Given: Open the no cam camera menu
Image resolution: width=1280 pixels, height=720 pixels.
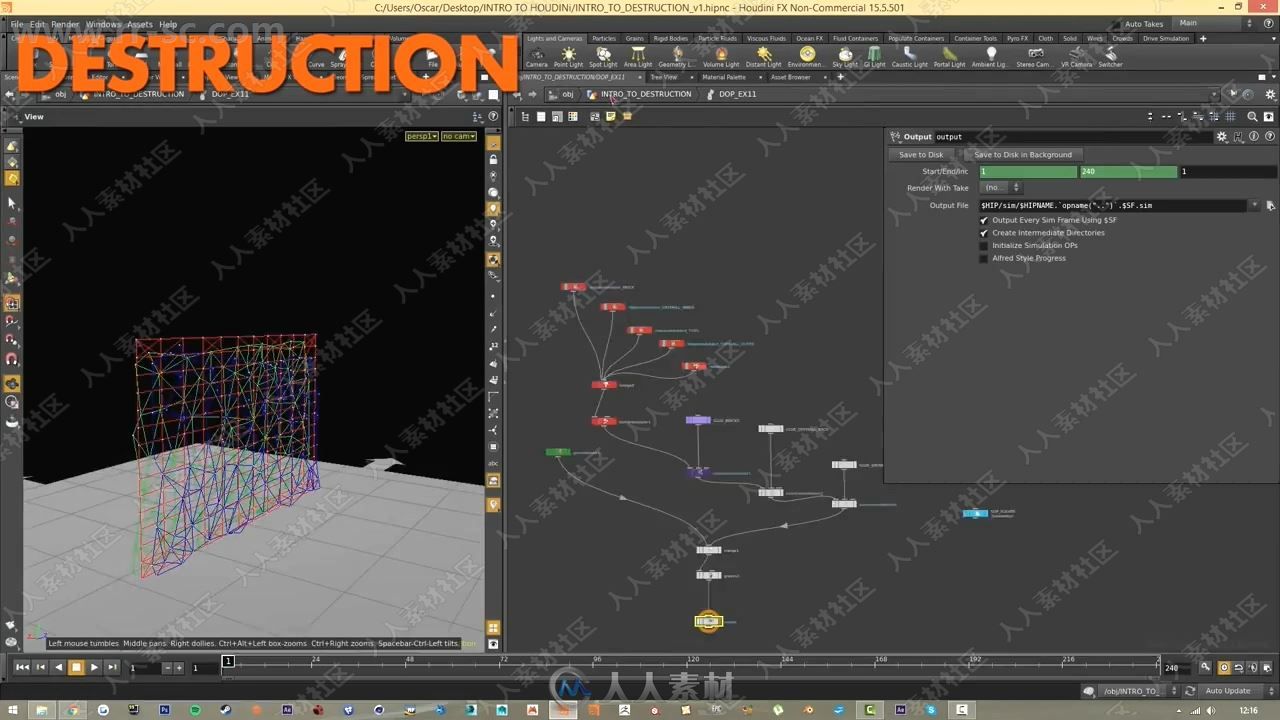Looking at the screenshot, I should (x=458, y=136).
